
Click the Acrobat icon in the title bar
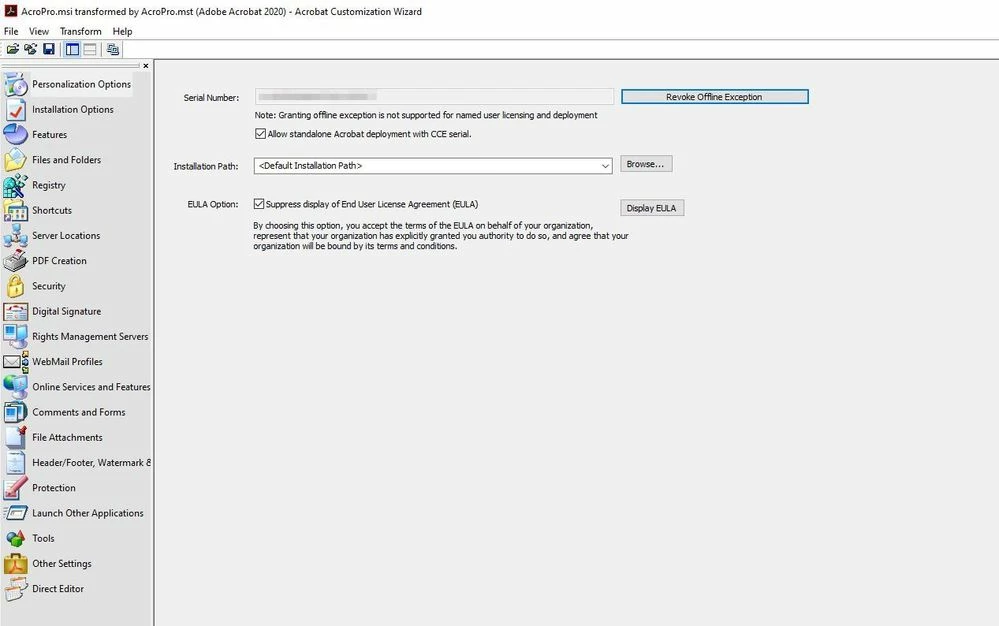[x=11, y=11]
